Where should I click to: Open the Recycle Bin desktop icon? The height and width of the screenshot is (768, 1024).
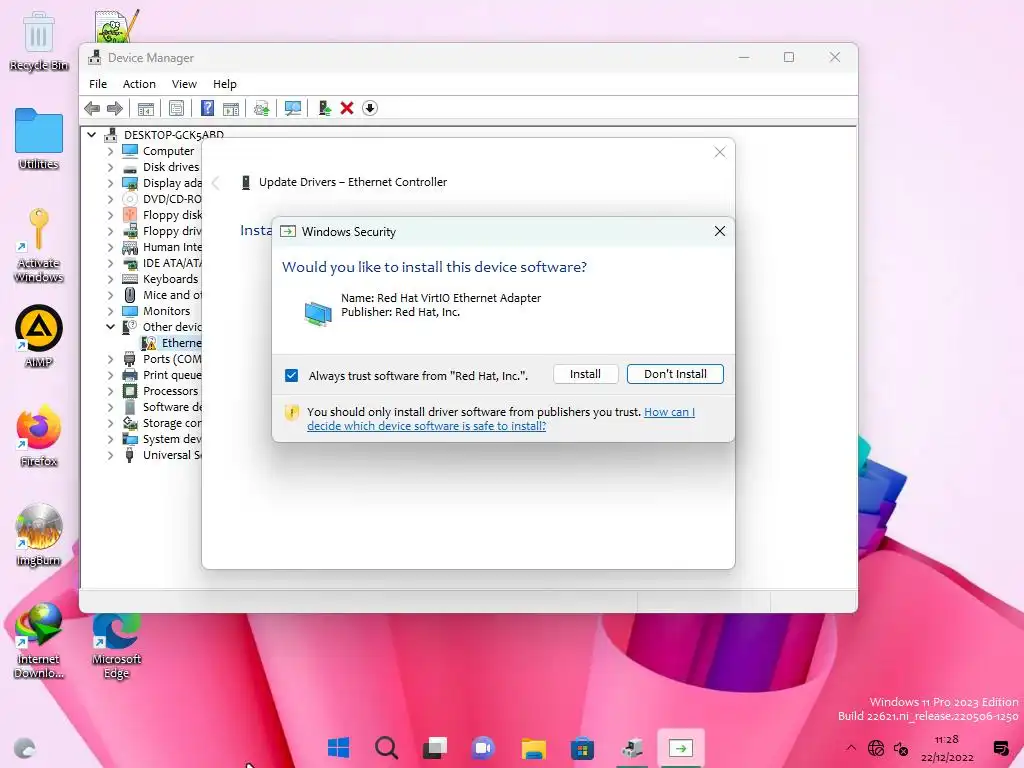[39, 42]
